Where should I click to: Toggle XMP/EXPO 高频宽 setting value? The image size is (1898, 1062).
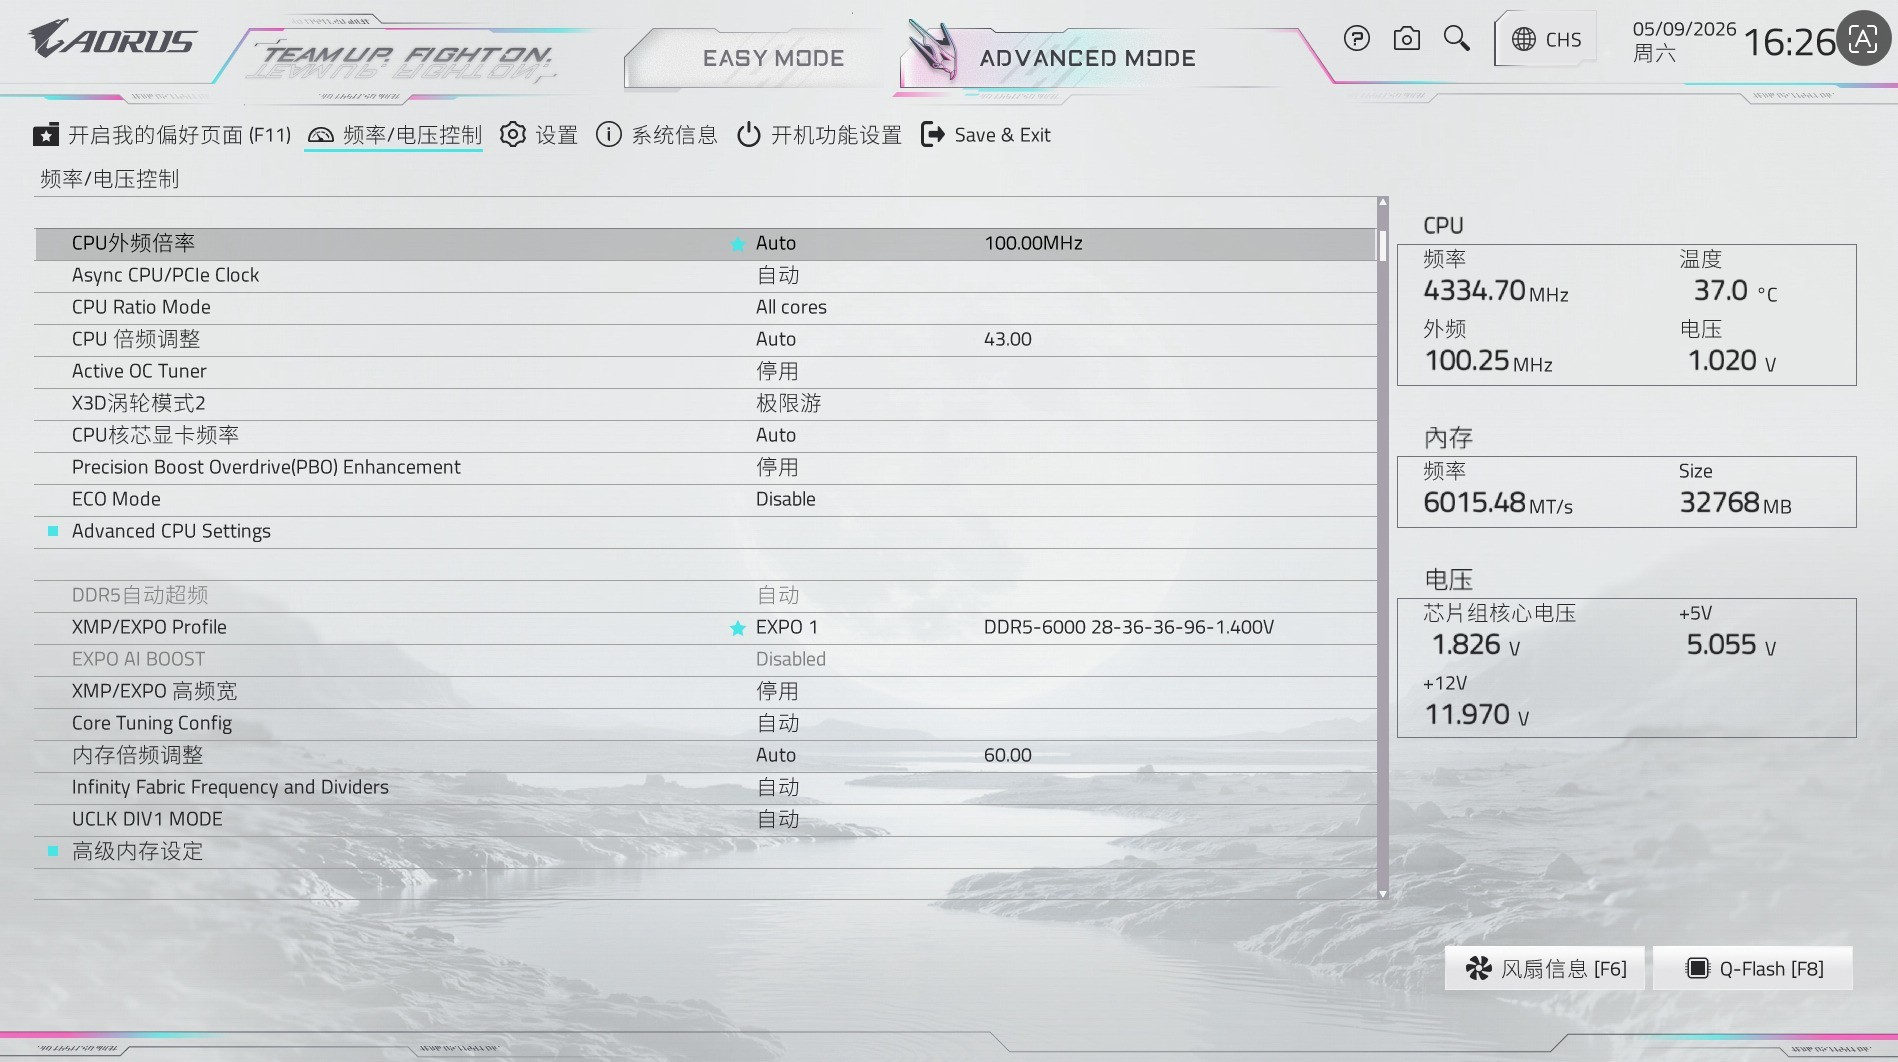click(x=777, y=691)
